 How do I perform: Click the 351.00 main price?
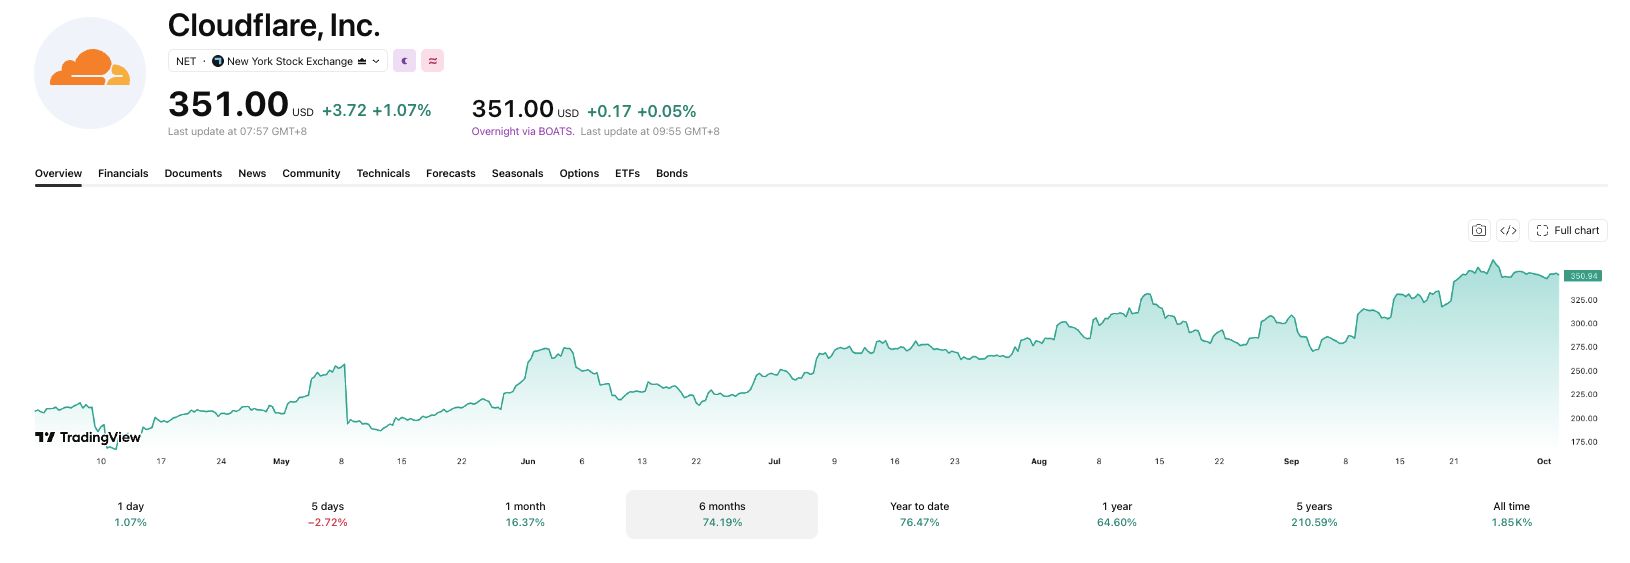[x=228, y=104]
